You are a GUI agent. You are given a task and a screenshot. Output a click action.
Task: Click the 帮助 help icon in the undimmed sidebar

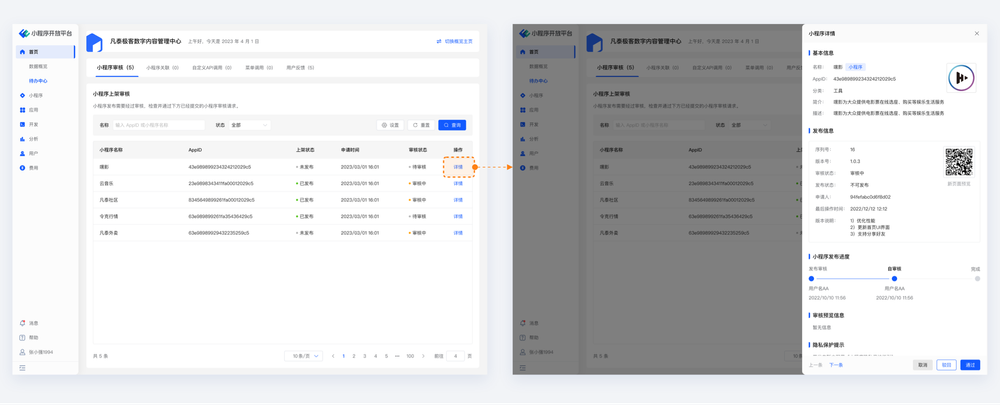[23, 338]
